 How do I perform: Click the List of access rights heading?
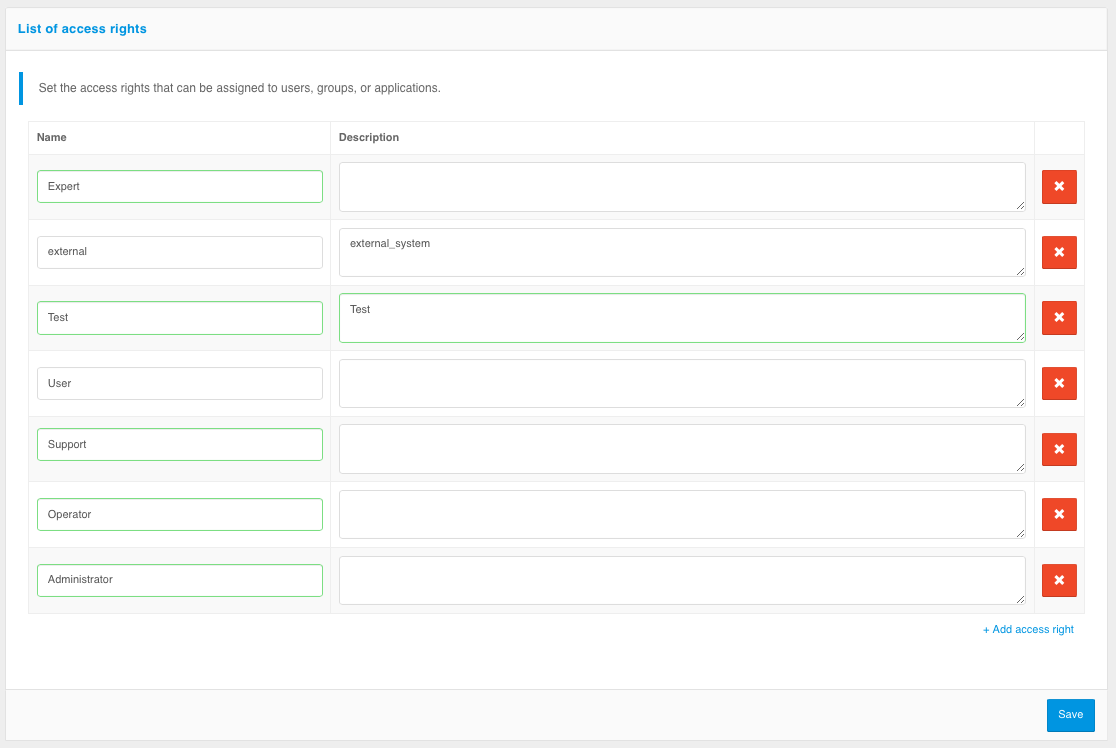click(x=82, y=28)
